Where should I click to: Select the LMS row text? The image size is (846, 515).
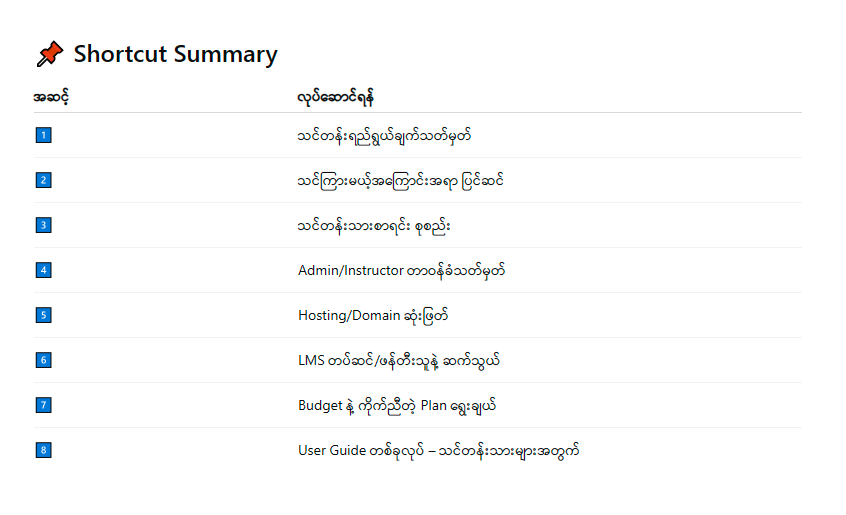399,360
